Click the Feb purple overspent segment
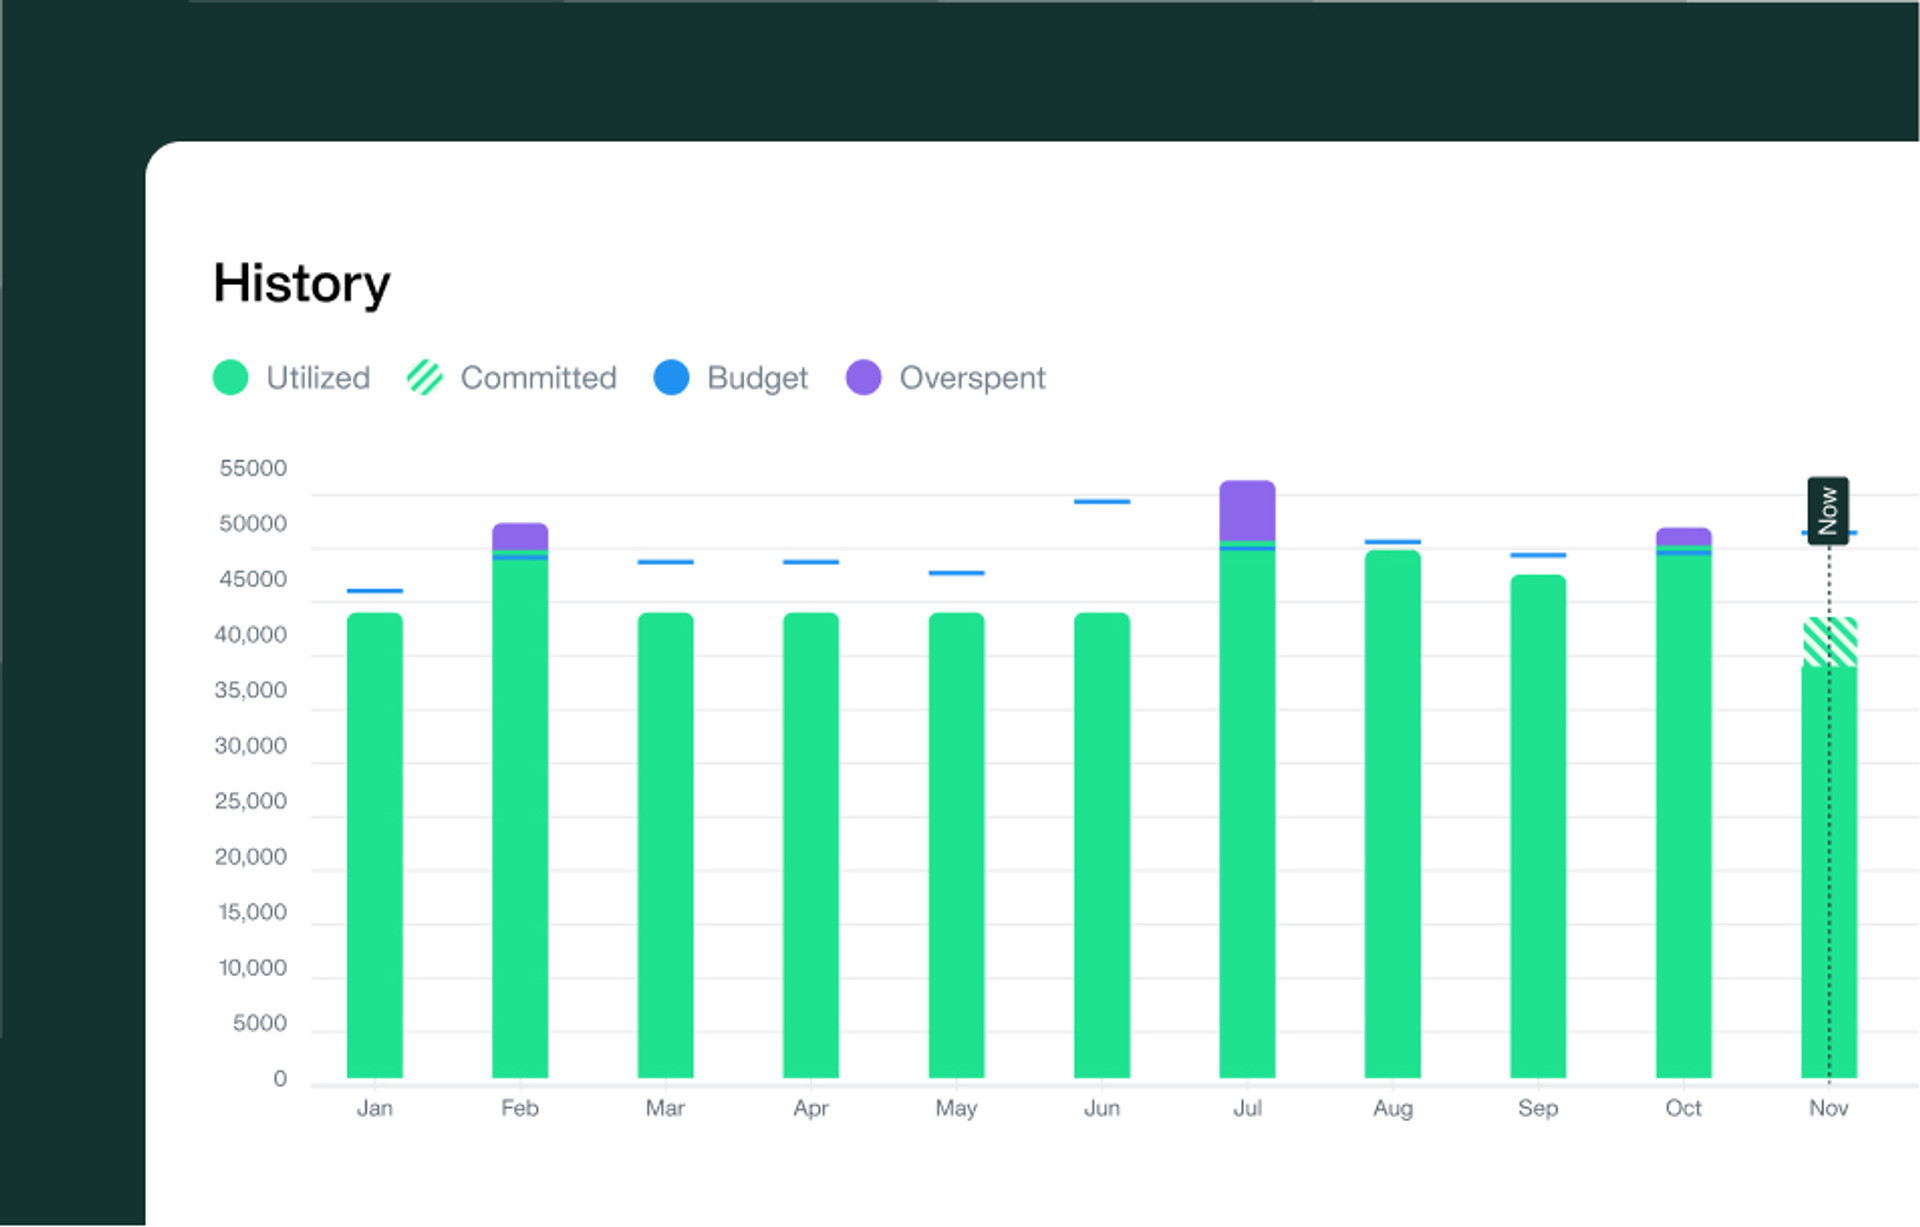Viewport: 1920px width, 1227px height. click(x=520, y=537)
